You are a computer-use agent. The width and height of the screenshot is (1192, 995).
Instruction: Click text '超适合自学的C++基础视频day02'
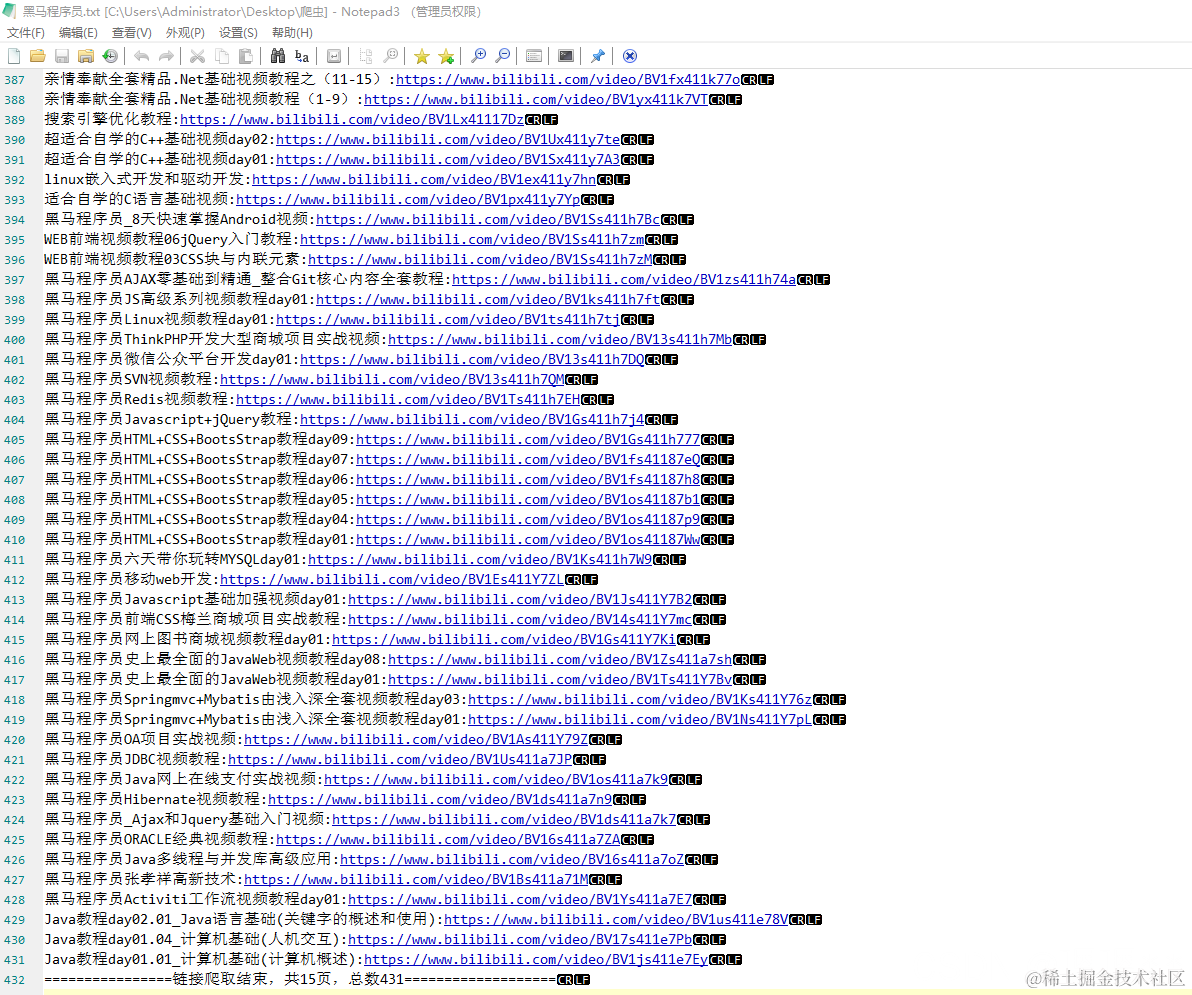coord(157,139)
